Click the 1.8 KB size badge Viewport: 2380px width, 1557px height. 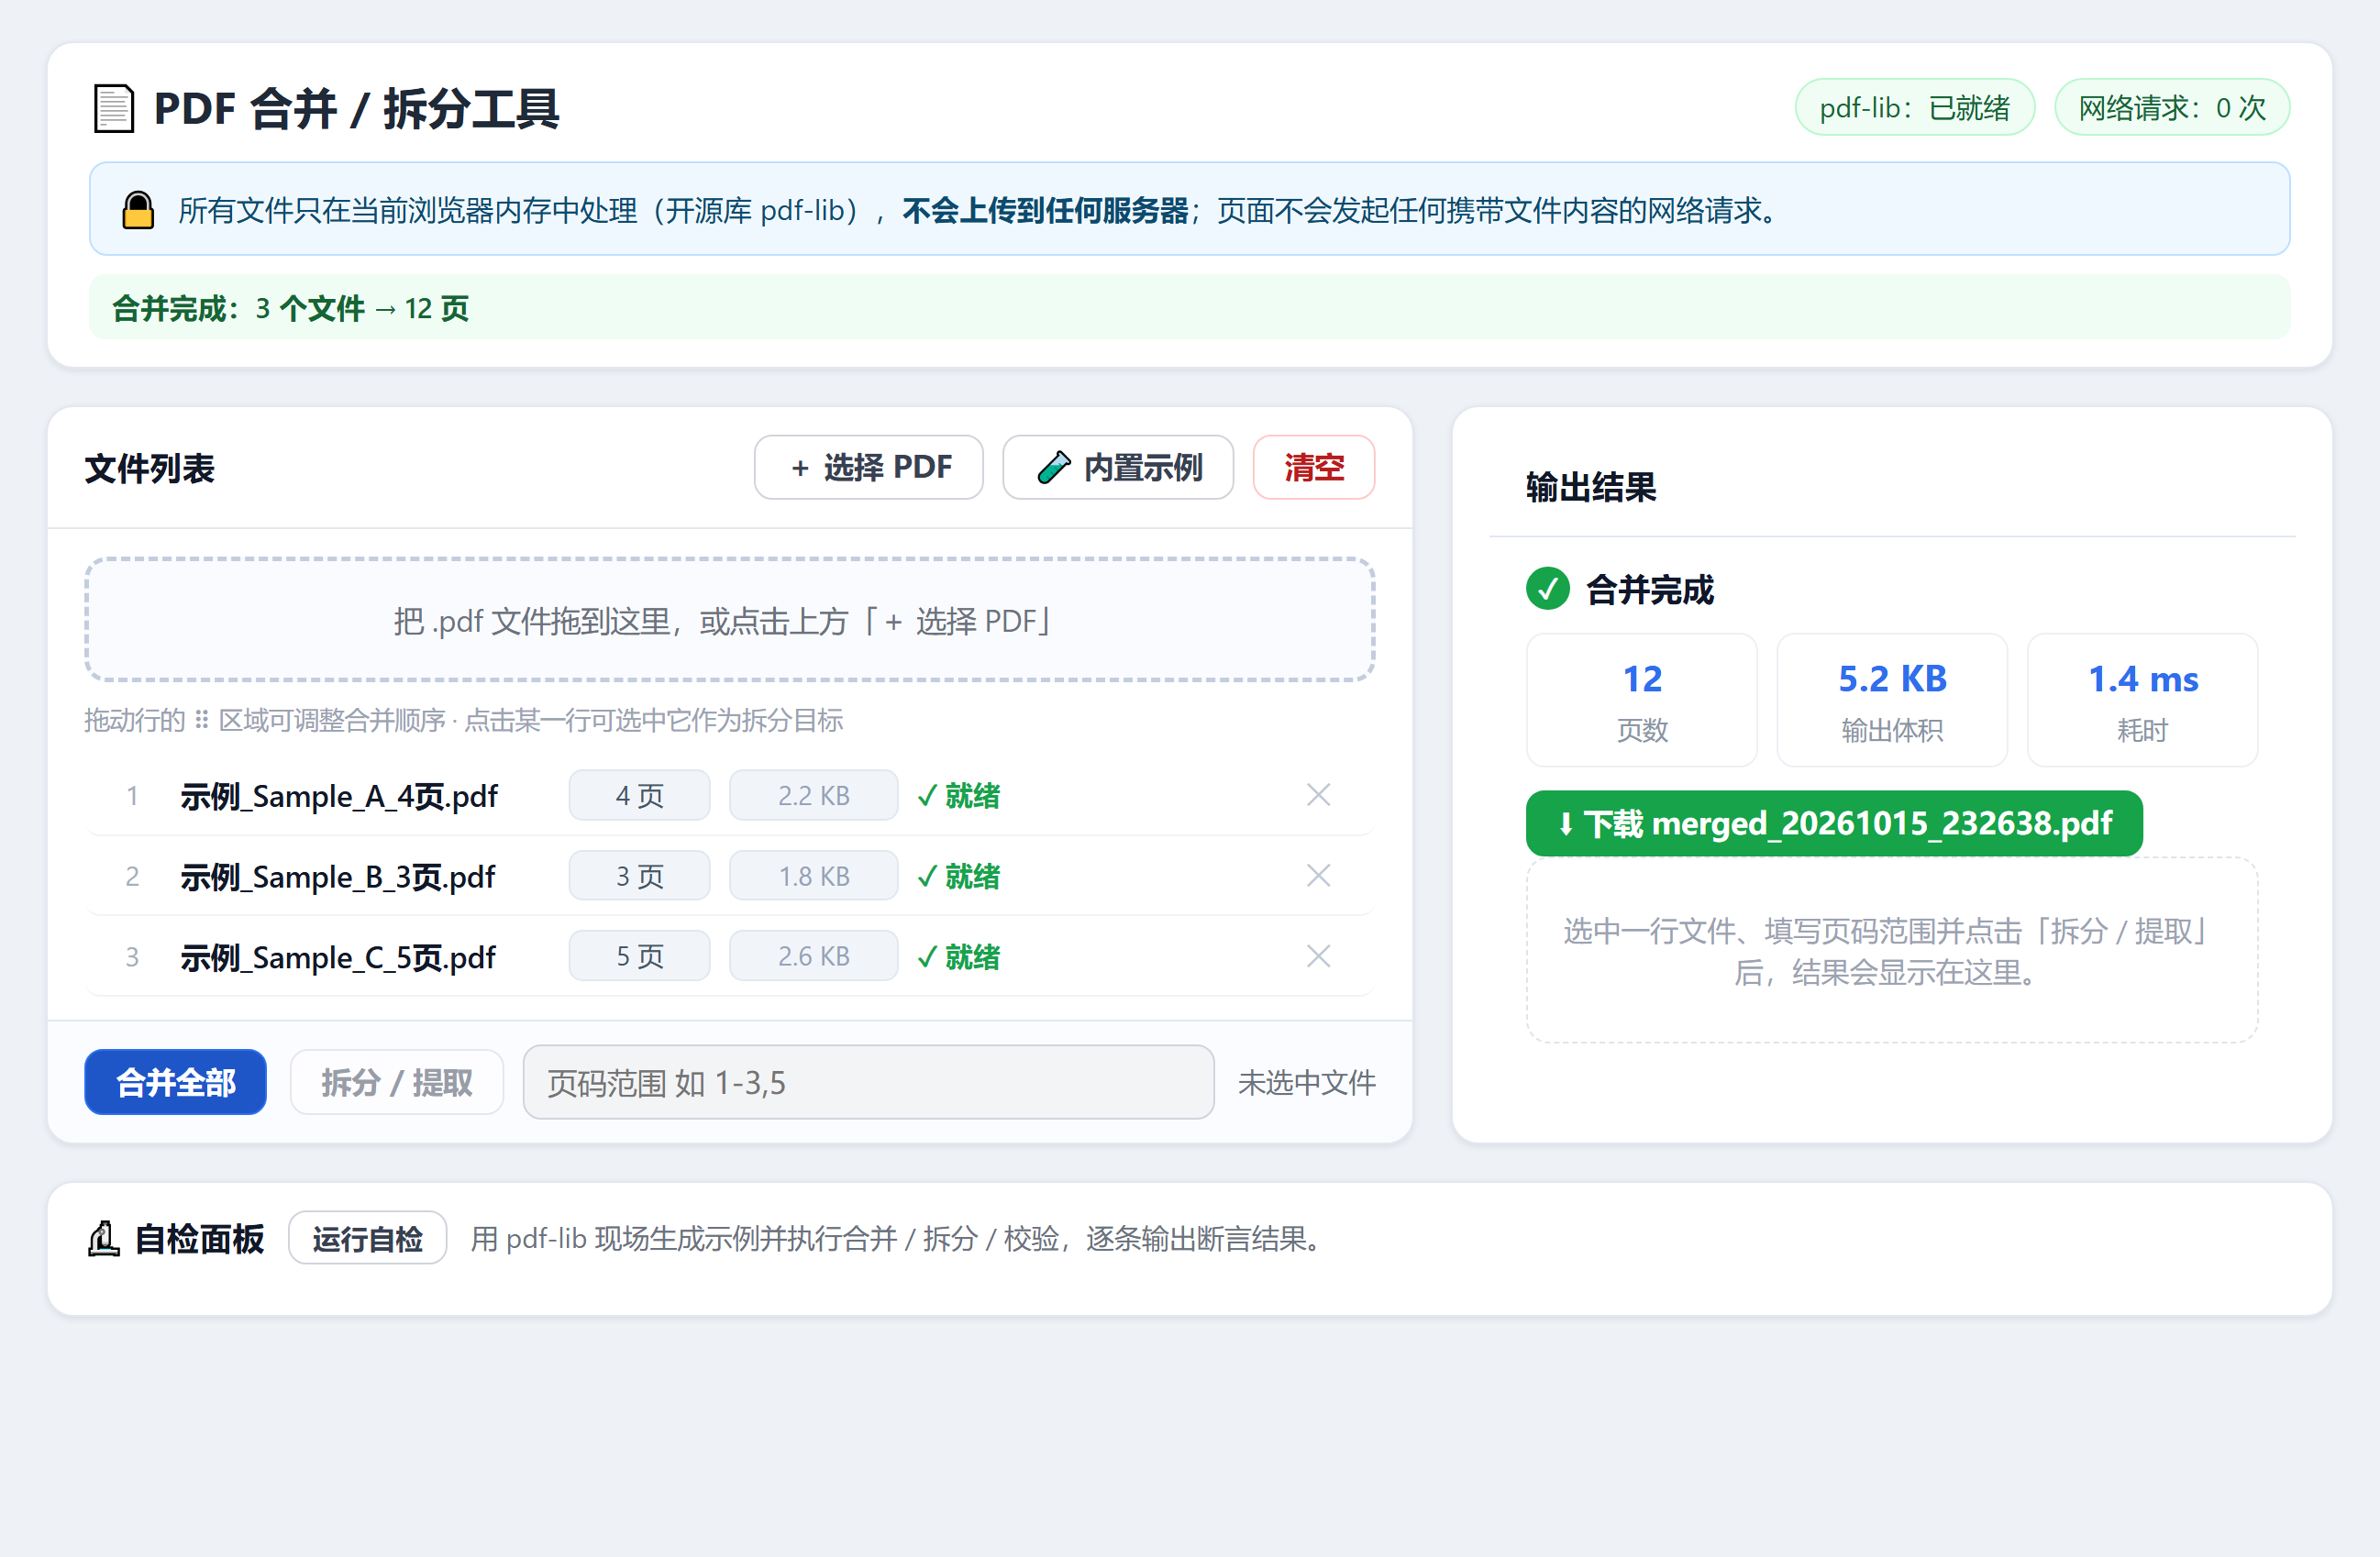(813, 876)
